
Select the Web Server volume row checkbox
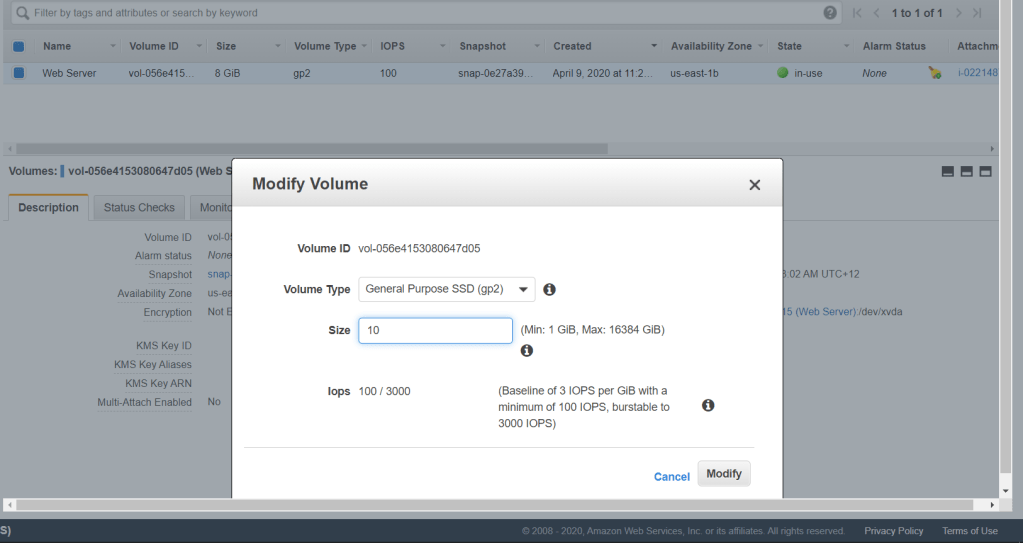point(19,73)
